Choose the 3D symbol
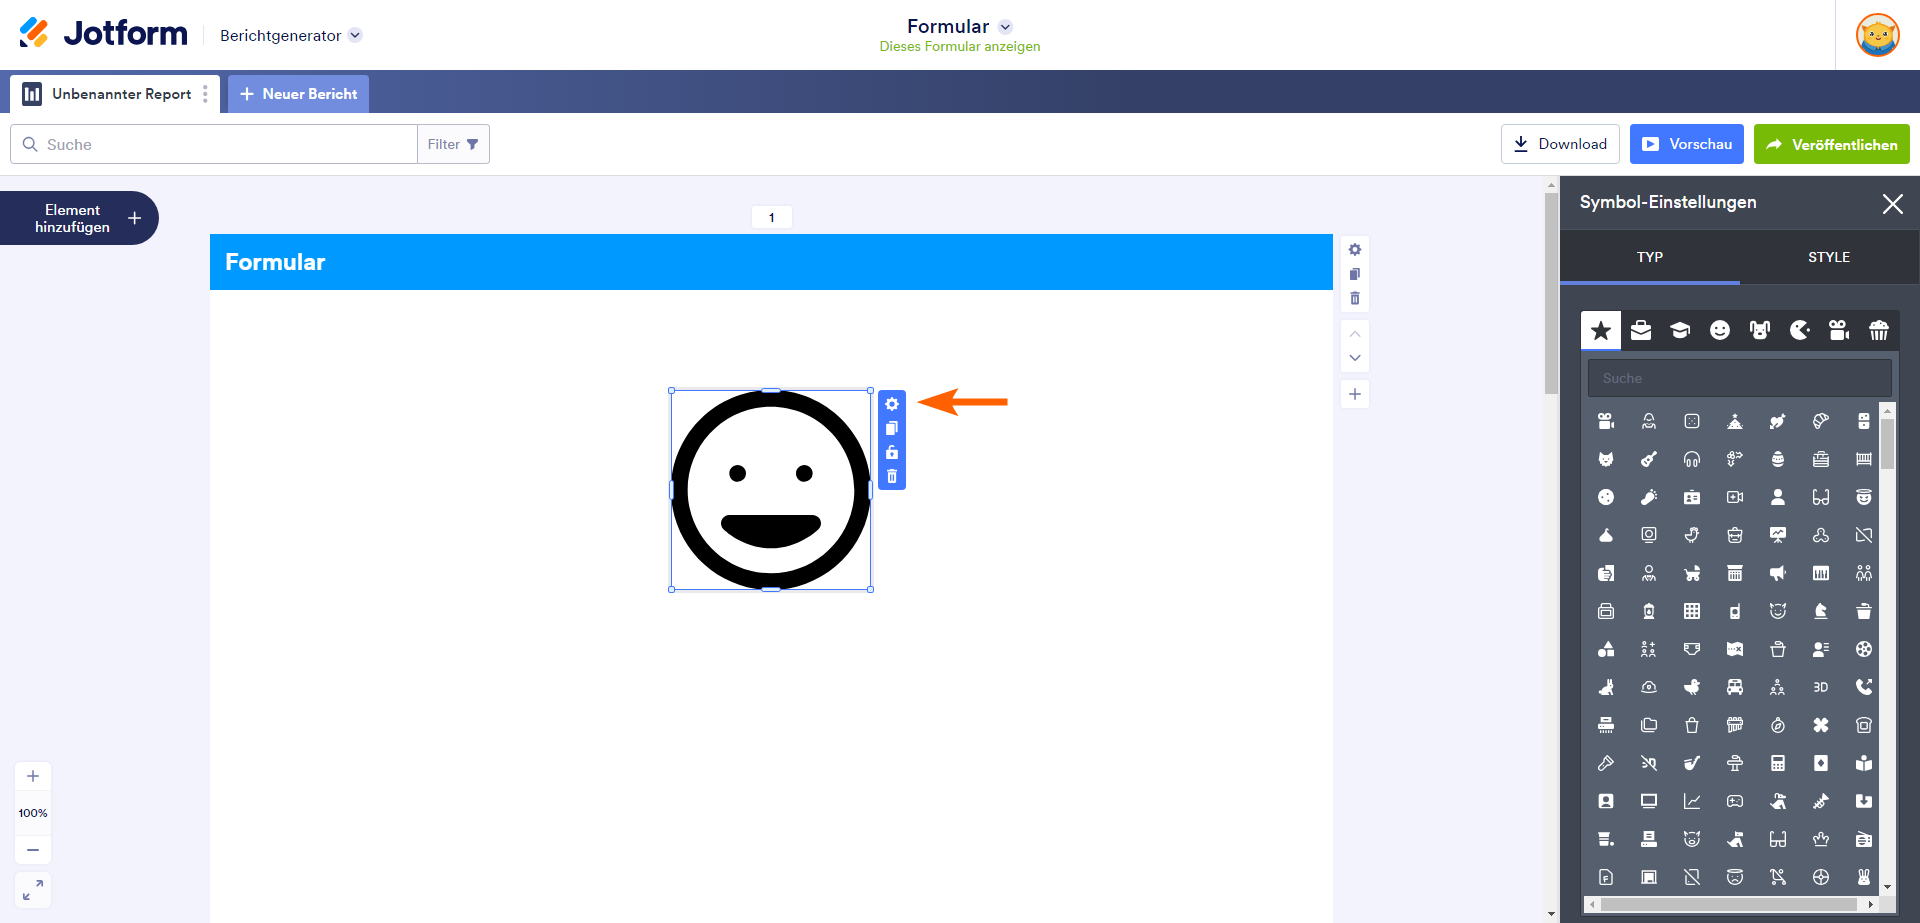The width and height of the screenshot is (1920, 923). click(x=1821, y=687)
